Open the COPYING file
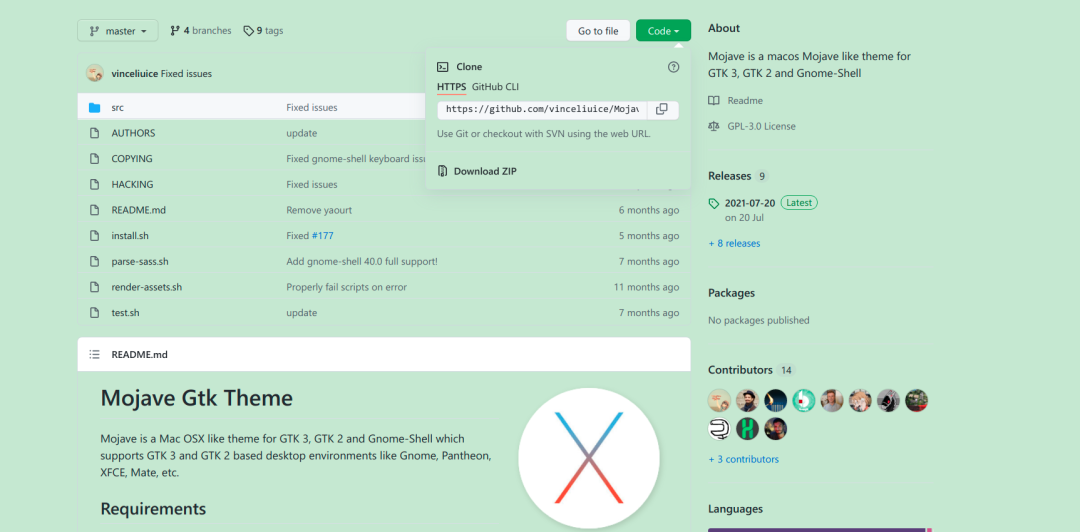 tap(132, 158)
